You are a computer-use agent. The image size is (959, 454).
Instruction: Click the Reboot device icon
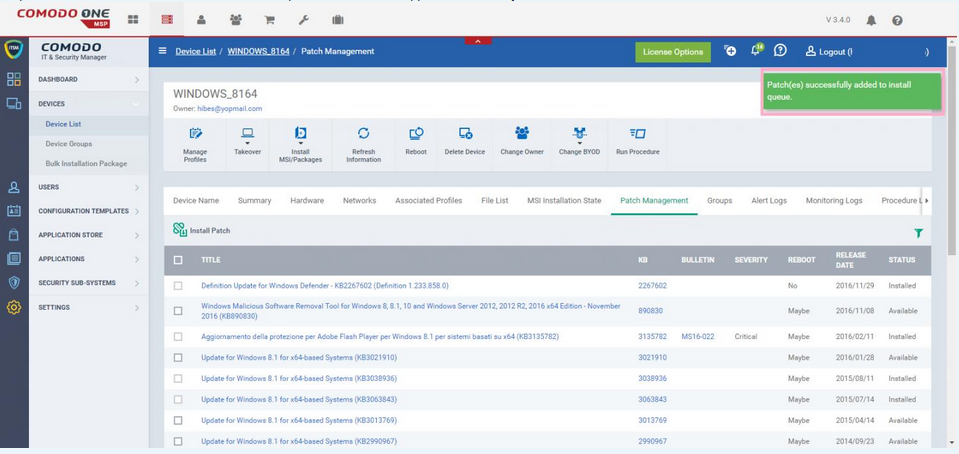pyautogui.click(x=416, y=134)
